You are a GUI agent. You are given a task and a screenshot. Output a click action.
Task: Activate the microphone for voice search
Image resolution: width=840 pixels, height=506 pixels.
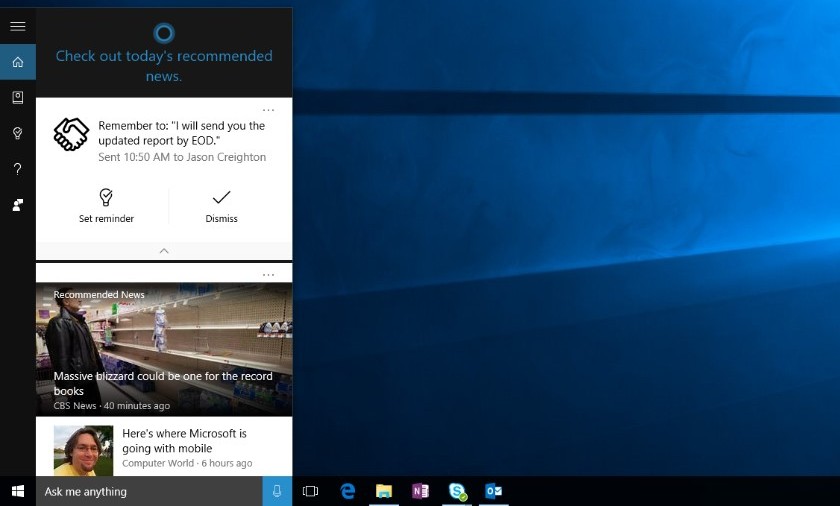(x=277, y=491)
